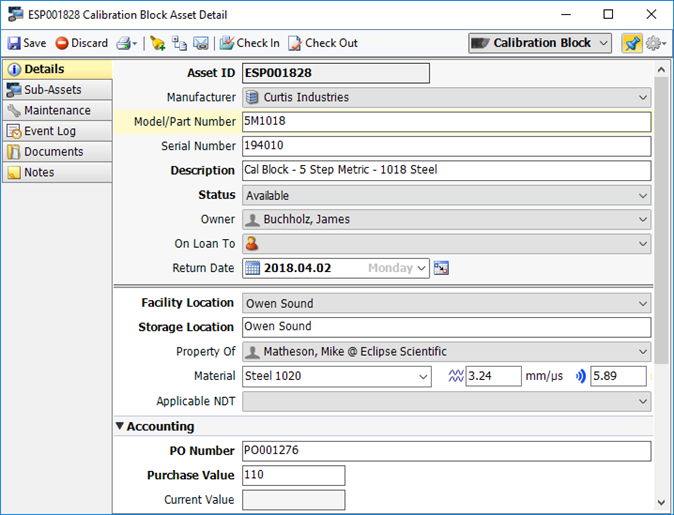Open the printer icon menu
Viewport: 674px width, 515px height.
click(126, 43)
